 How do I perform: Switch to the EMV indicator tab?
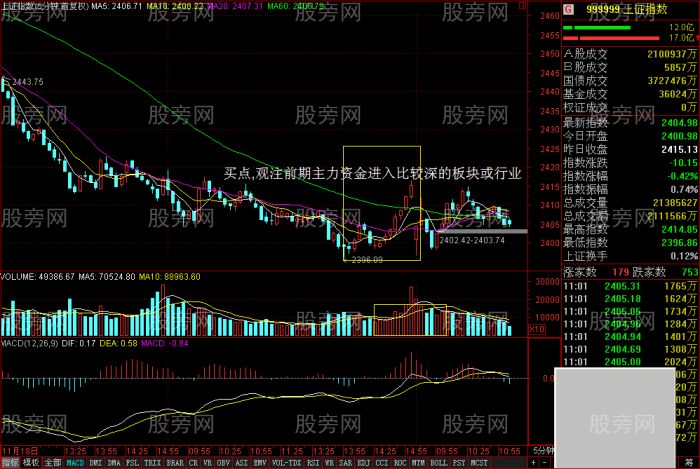[x=259, y=463]
